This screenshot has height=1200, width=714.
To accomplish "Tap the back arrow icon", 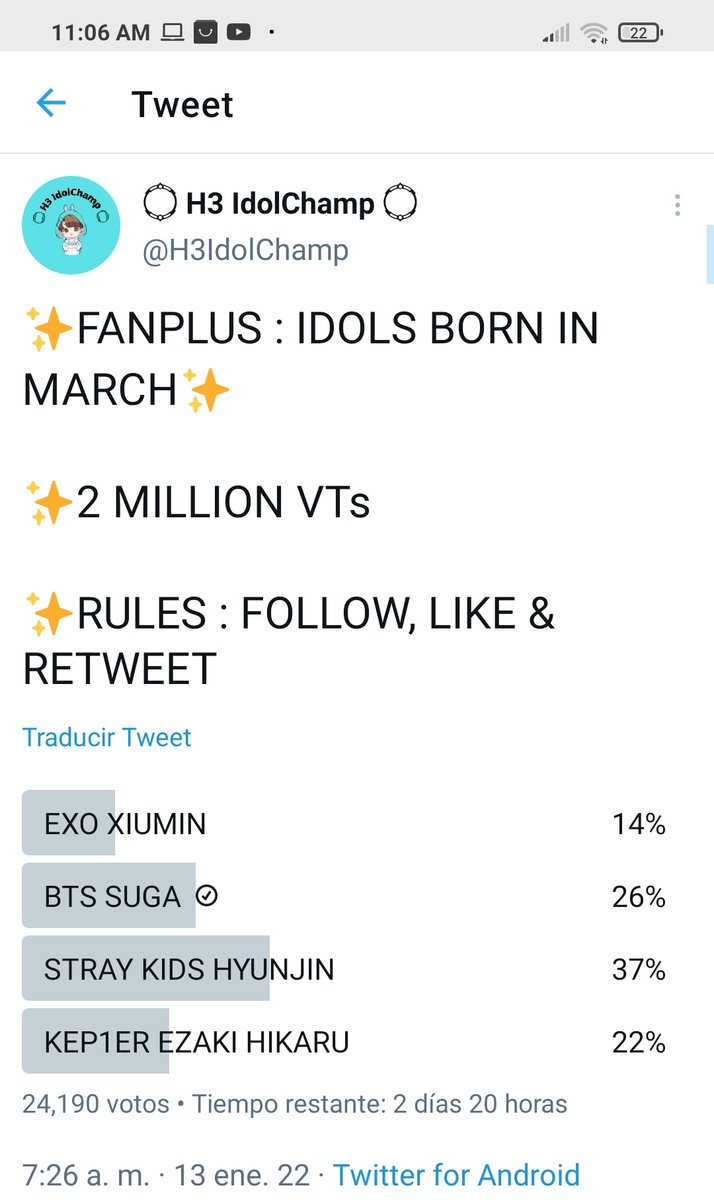I will pyautogui.click(x=50, y=103).
